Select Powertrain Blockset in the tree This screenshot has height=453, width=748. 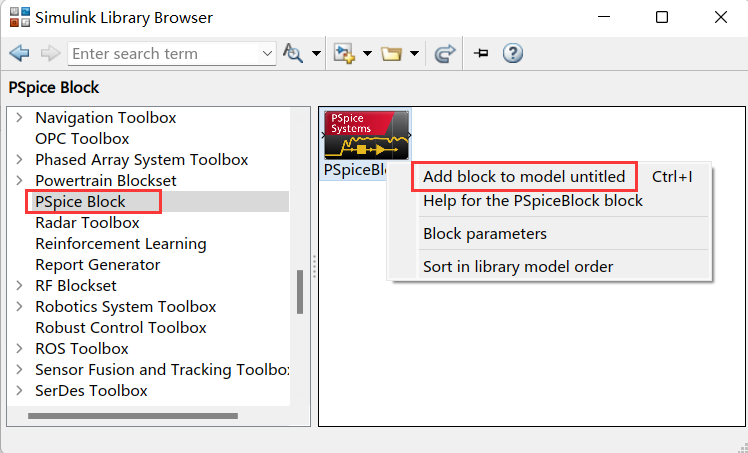(106, 180)
